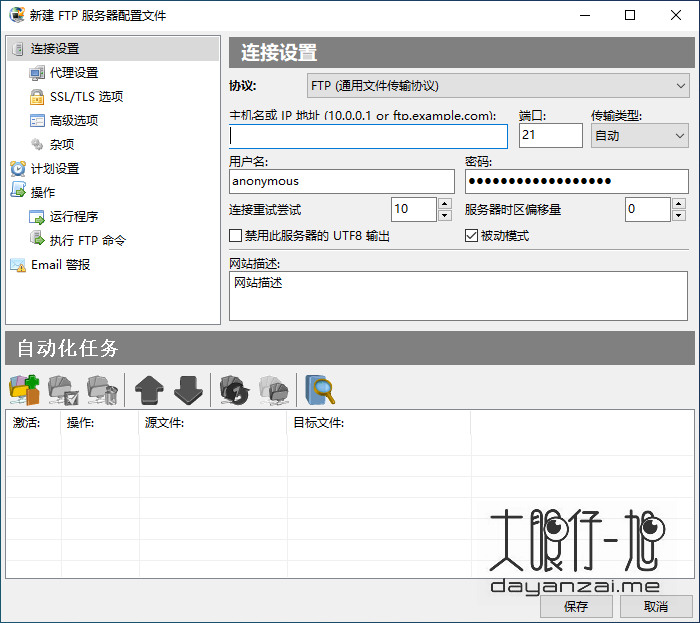700x623 pixels.
Task: Move the task up with up arrow
Action: point(148,388)
